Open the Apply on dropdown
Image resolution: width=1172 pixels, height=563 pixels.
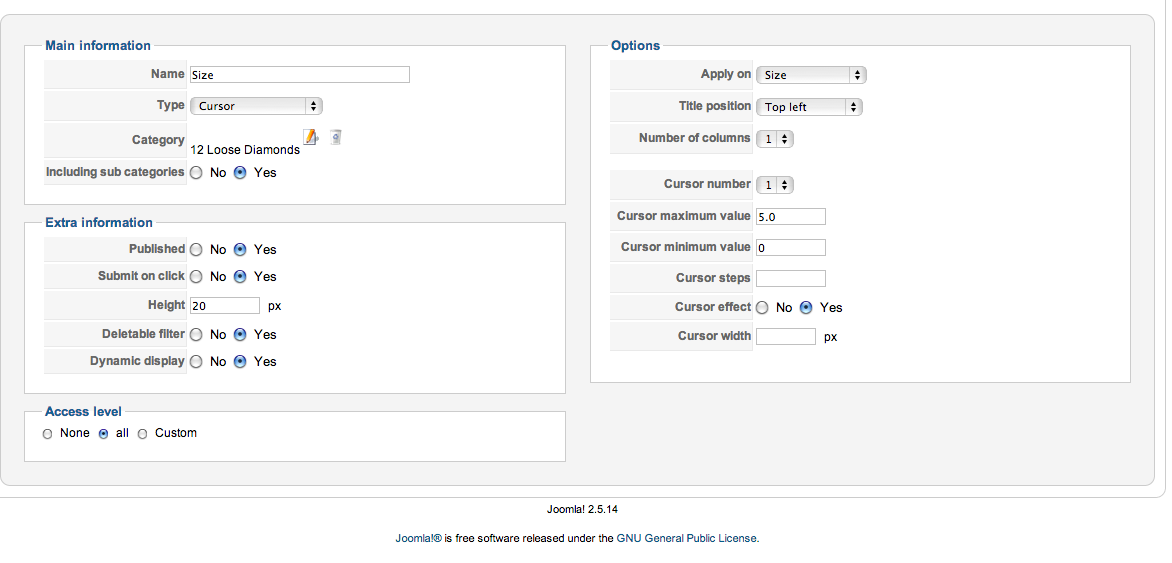(x=811, y=75)
